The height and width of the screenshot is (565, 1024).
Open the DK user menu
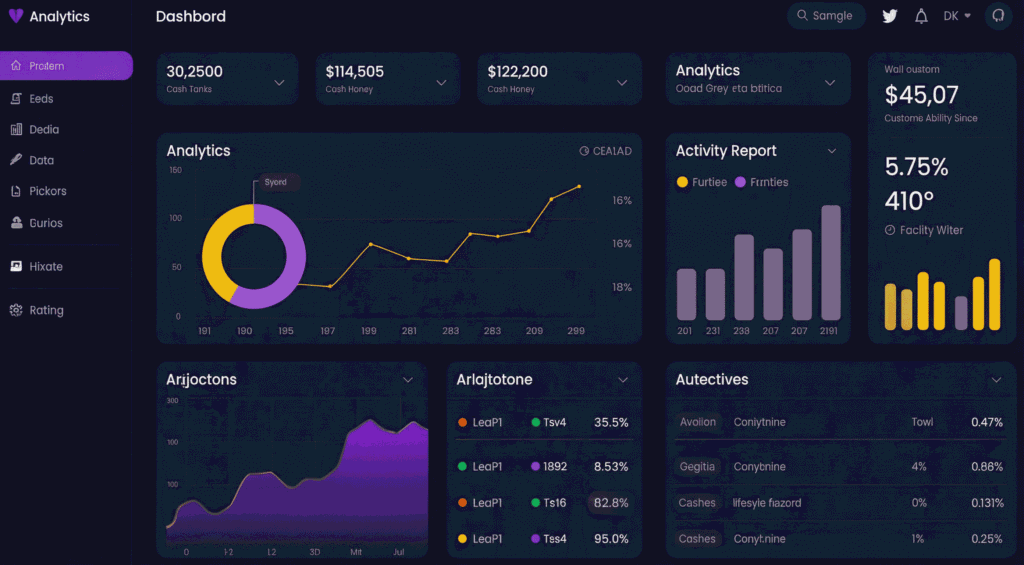pyautogui.click(x=957, y=16)
